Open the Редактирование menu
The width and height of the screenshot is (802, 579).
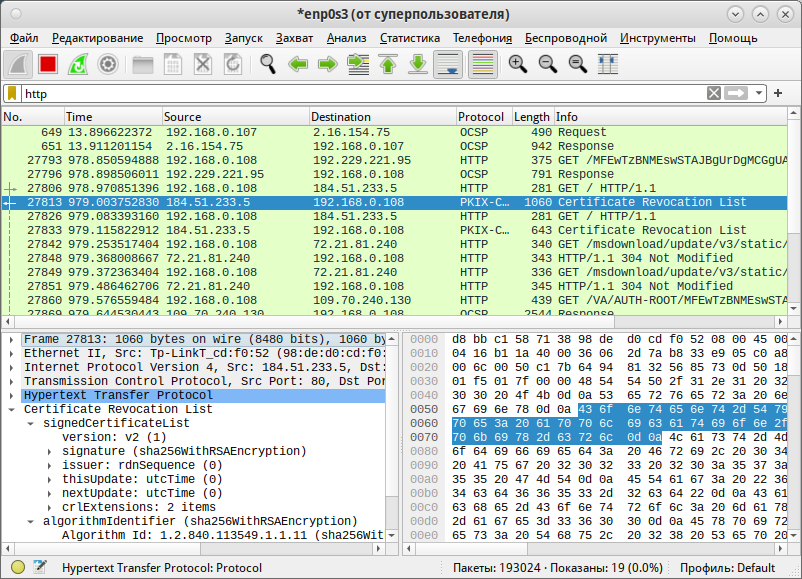pos(98,38)
